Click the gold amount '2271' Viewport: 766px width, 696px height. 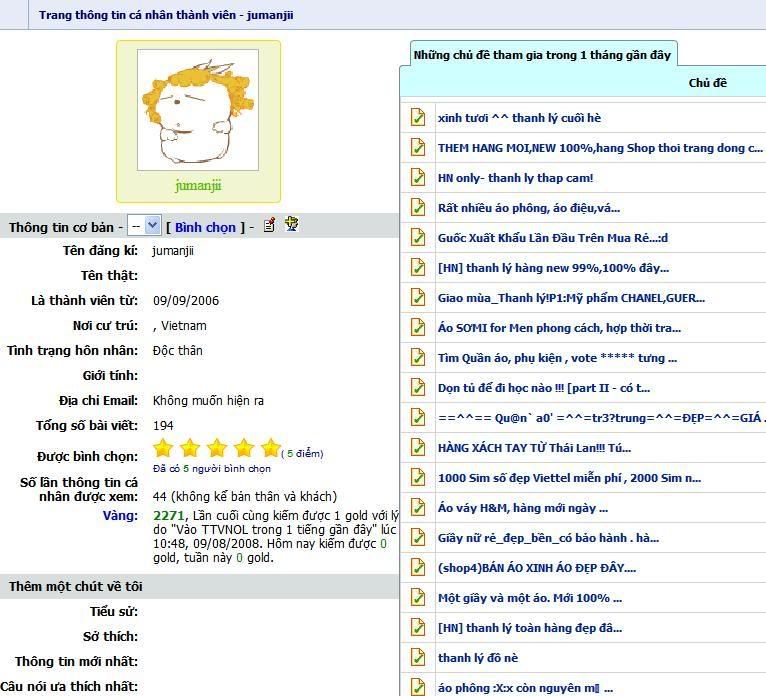[x=169, y=516]
